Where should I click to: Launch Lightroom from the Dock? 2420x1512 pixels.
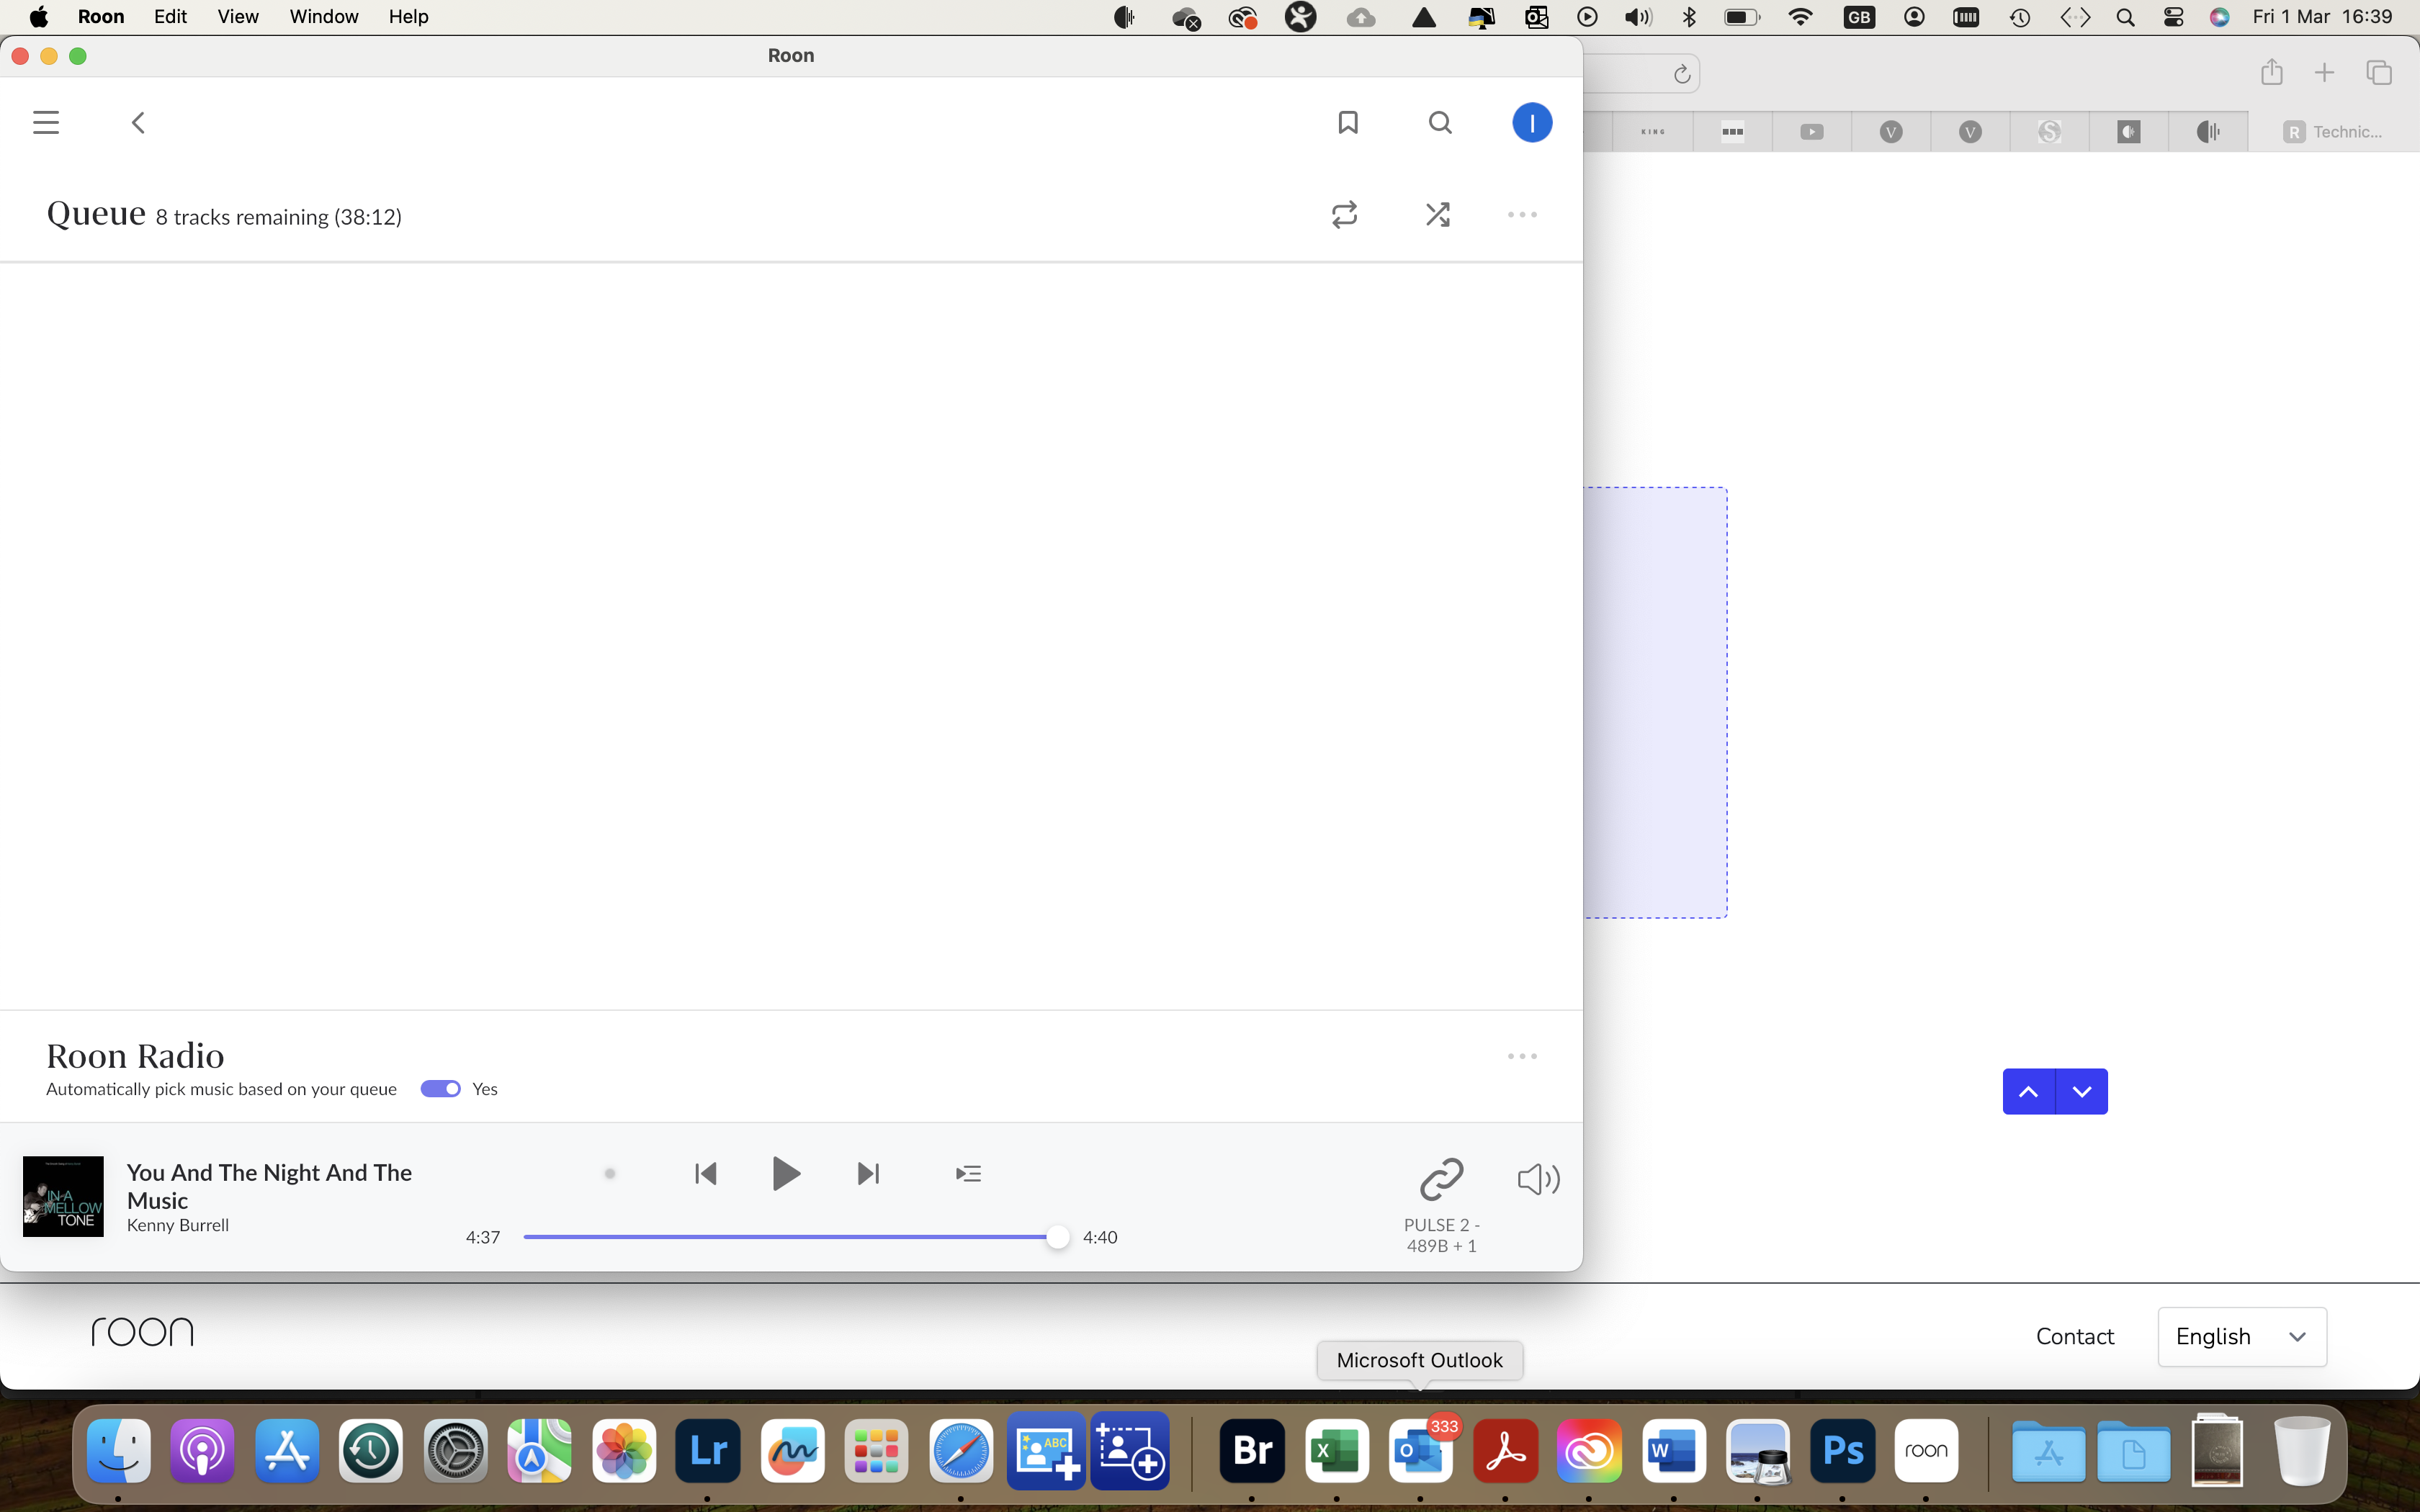[x=708, y=1451]
